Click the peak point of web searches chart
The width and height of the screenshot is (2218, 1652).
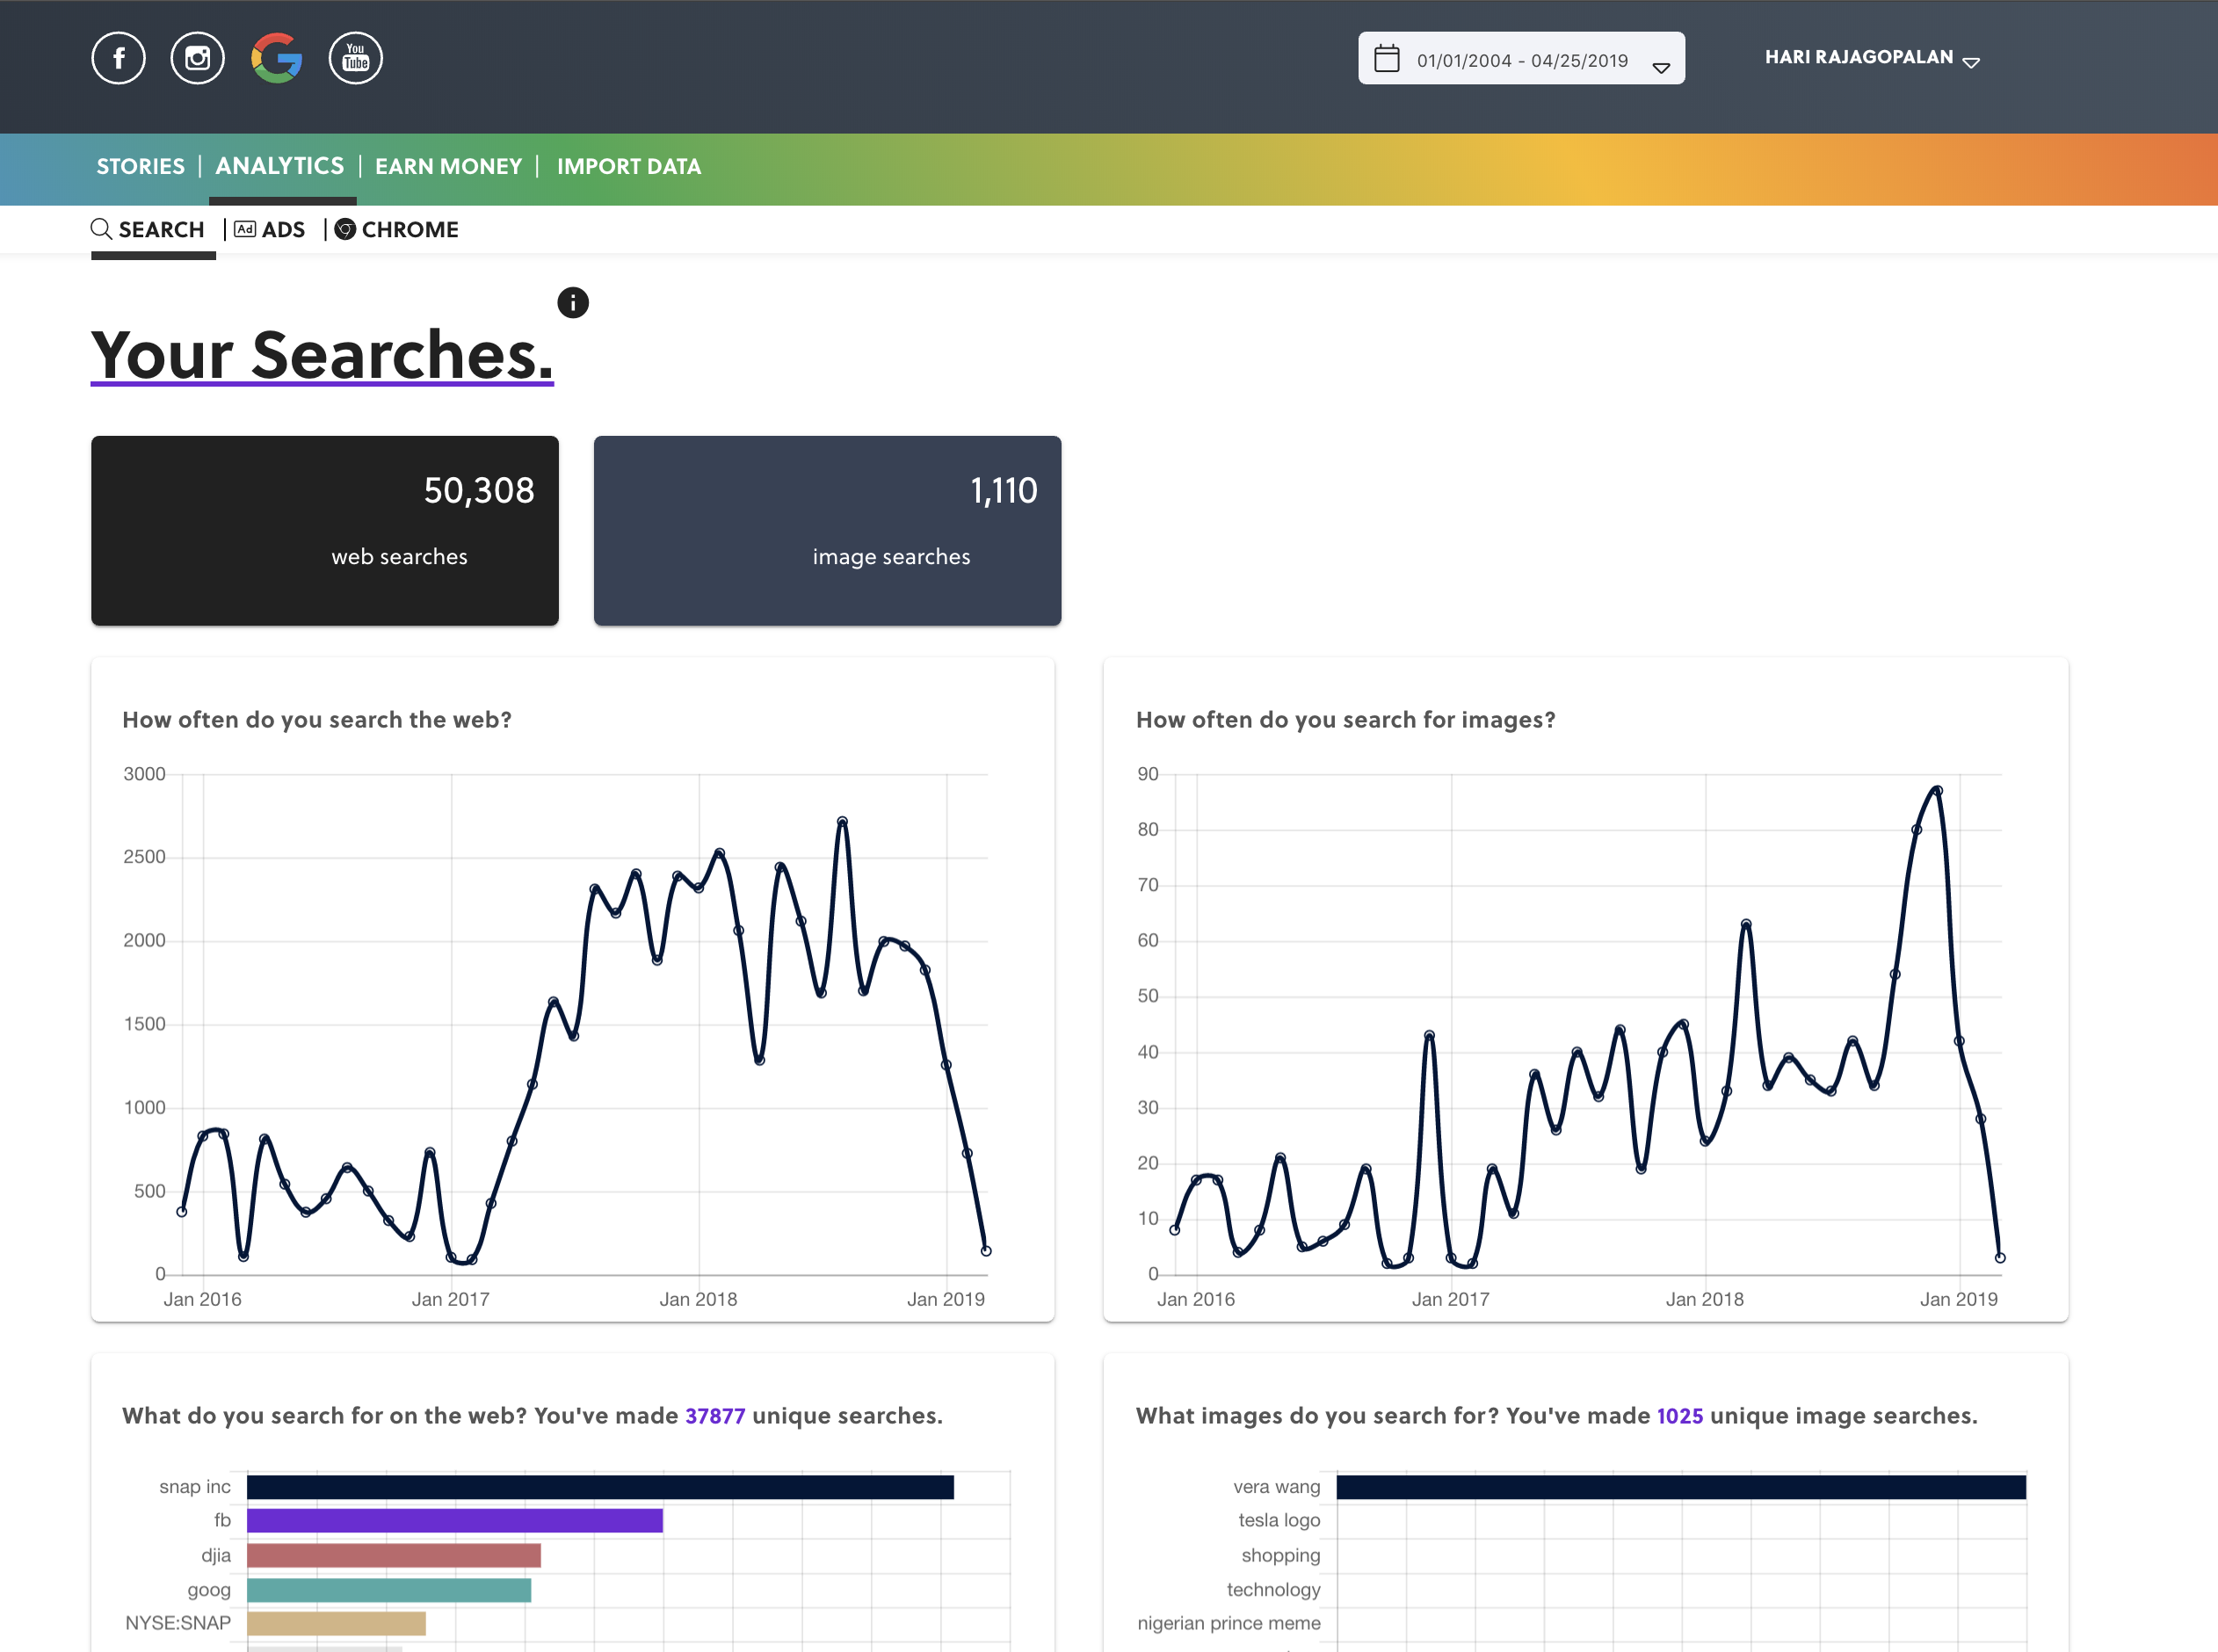(x=842, y=821)
